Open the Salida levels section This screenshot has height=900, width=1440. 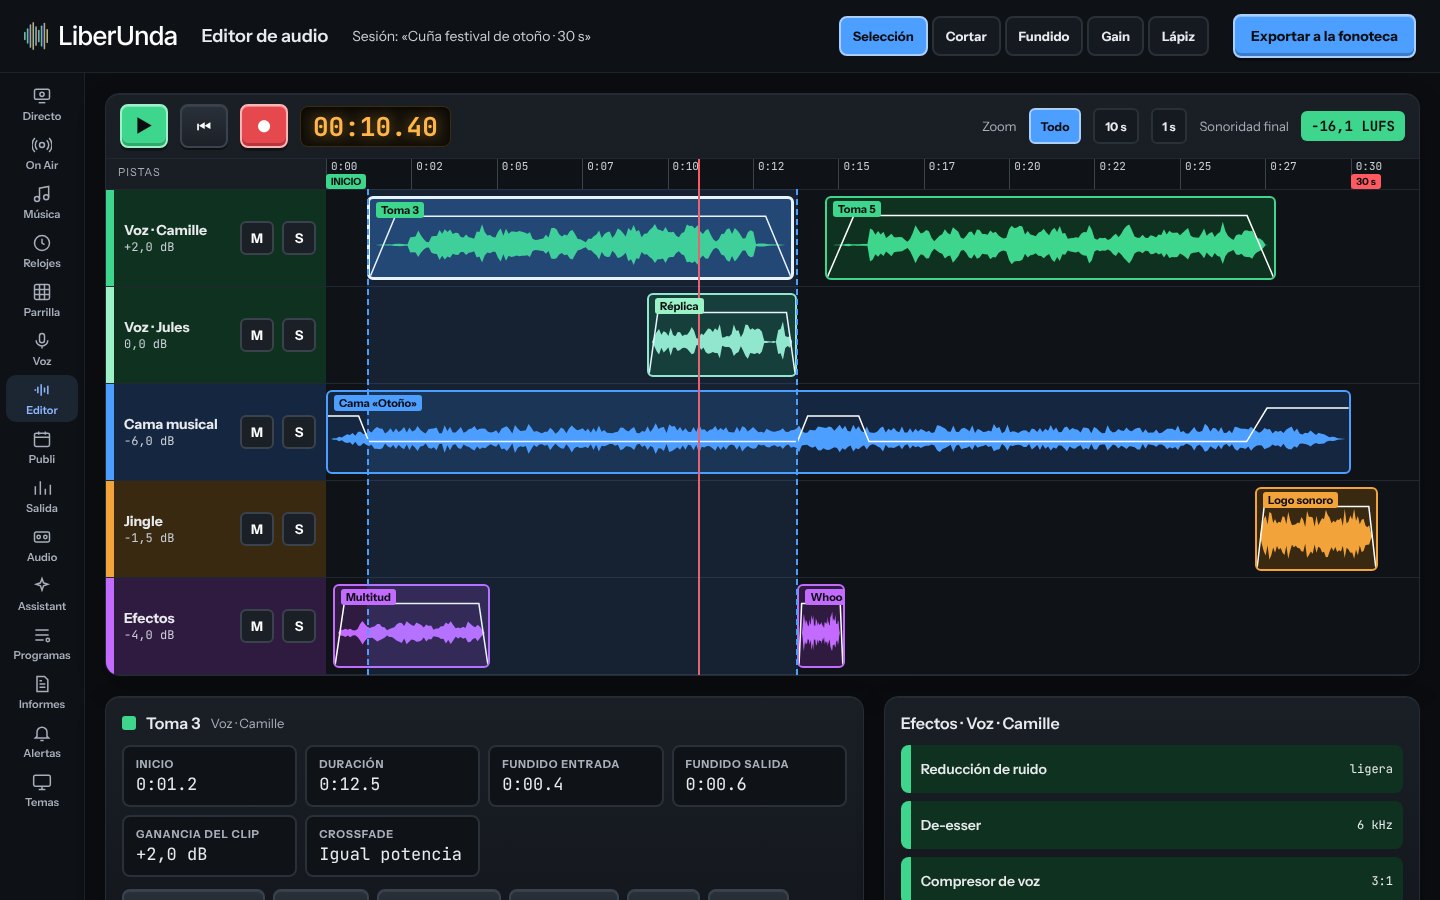click(x=42, y=496)
